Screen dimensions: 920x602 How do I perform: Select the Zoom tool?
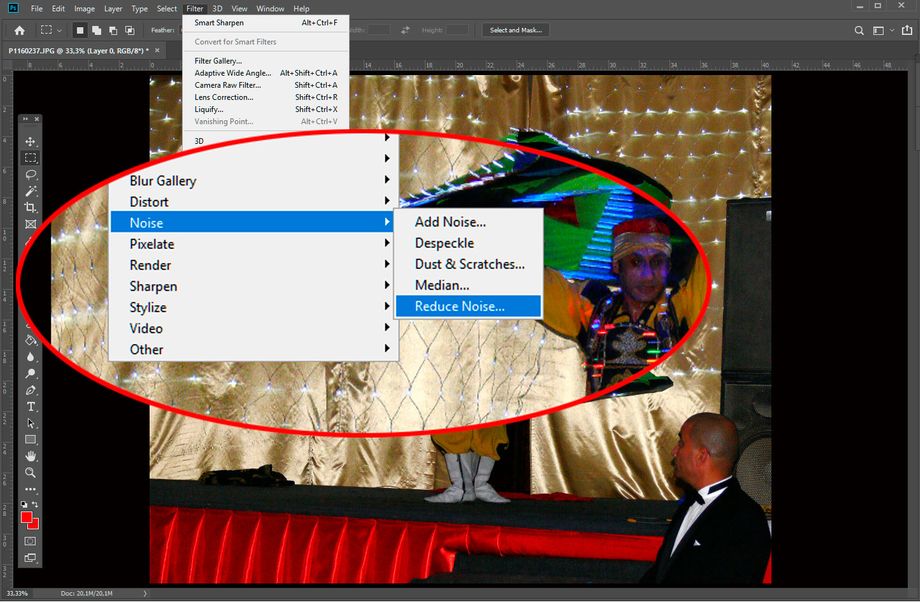[x=30, y=470]
